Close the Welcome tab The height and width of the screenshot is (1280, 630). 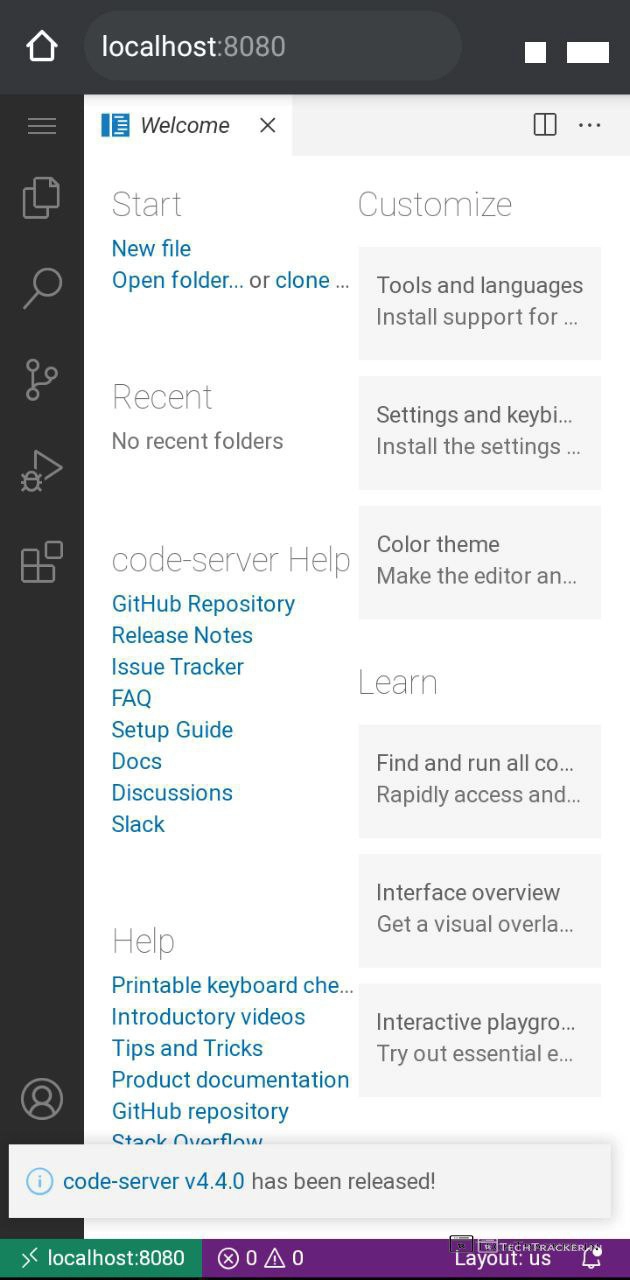point(267,125)
